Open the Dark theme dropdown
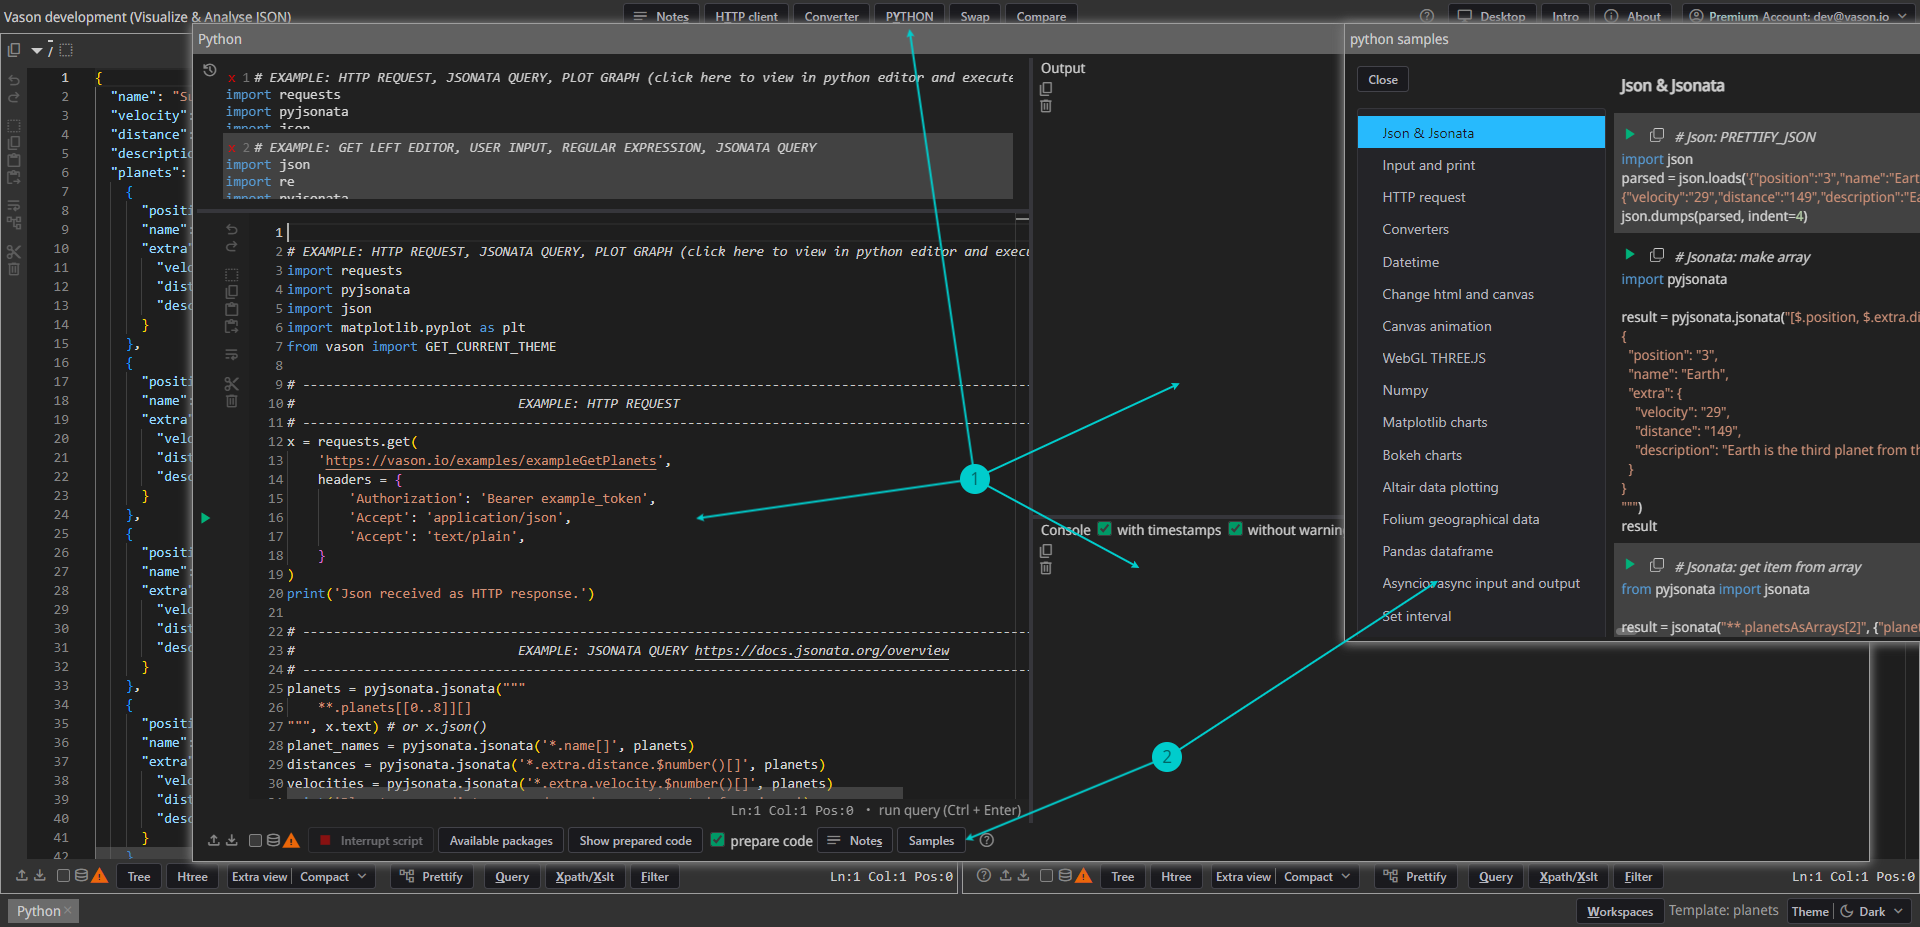 pos(1872,911)
